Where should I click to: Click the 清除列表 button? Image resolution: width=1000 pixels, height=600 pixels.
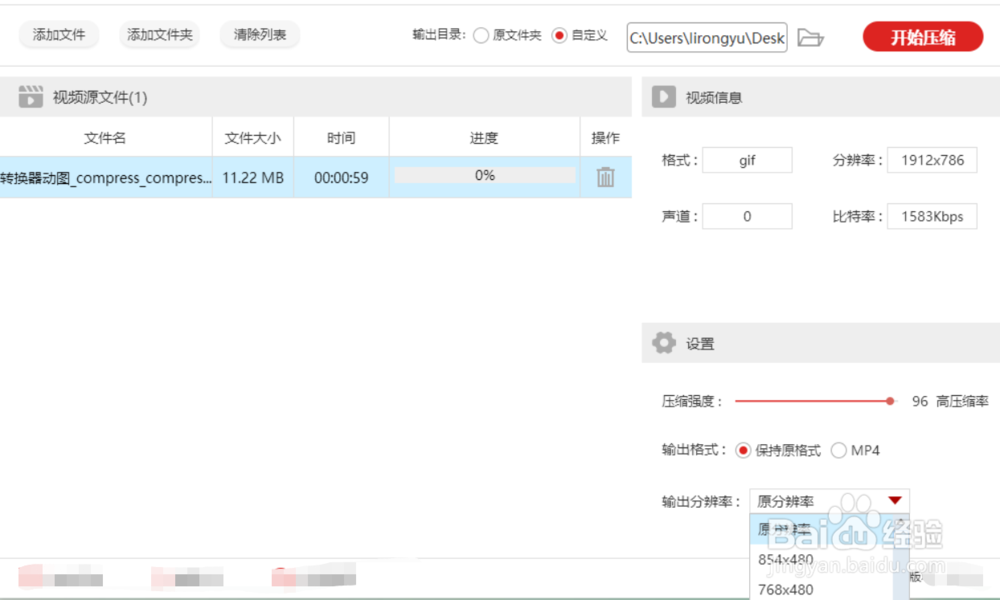click(x=259, y=34)
